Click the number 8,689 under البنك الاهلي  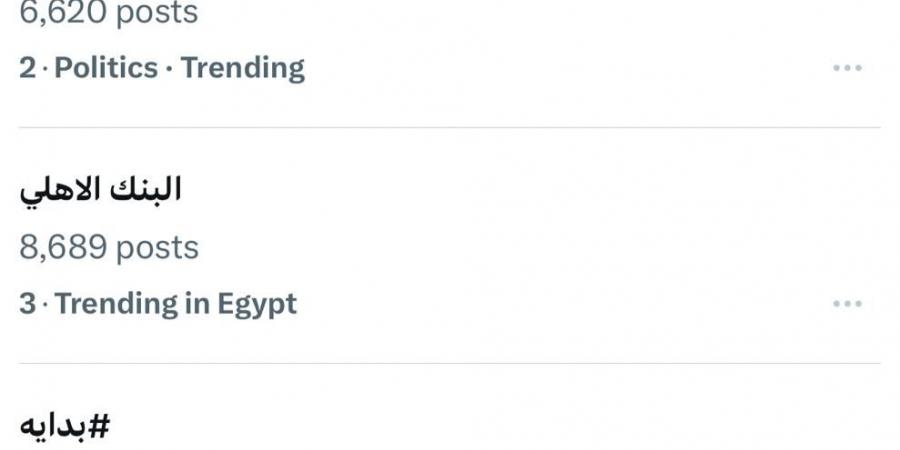coord(62,247)
